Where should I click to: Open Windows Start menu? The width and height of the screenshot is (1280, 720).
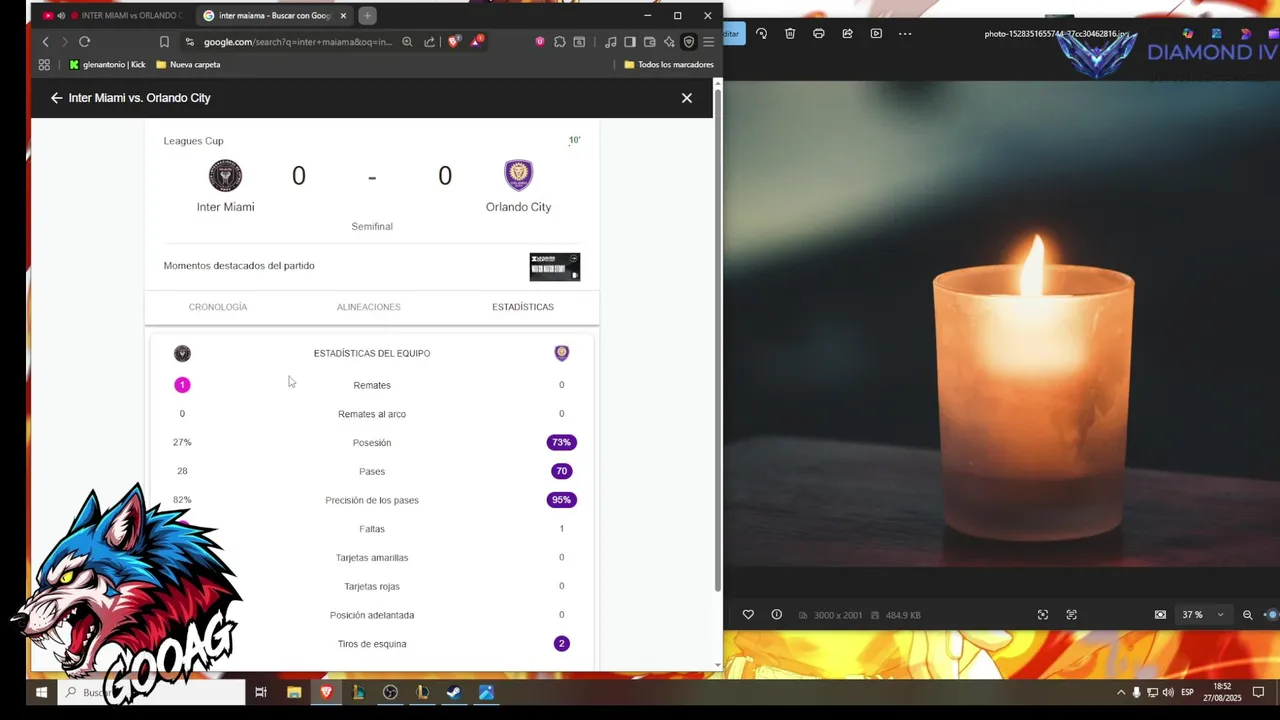click(42, 692)
